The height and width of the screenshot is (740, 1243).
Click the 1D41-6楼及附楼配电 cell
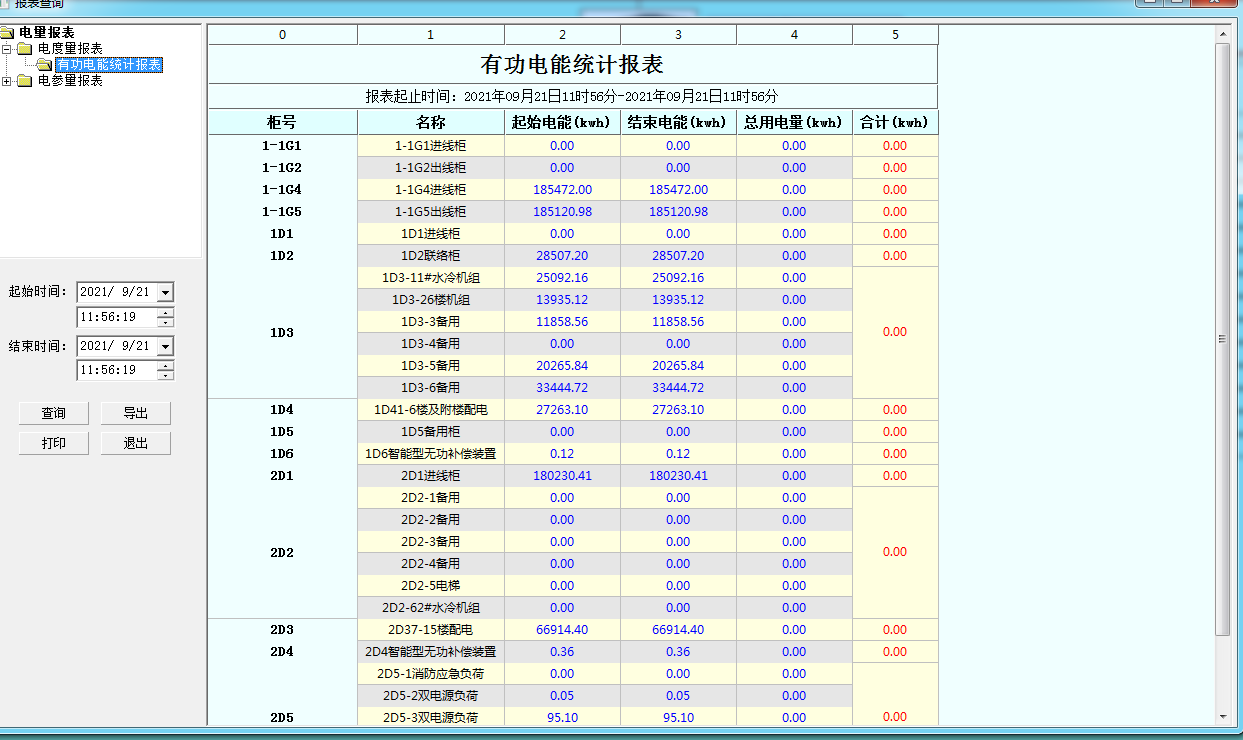coord(431,410)
